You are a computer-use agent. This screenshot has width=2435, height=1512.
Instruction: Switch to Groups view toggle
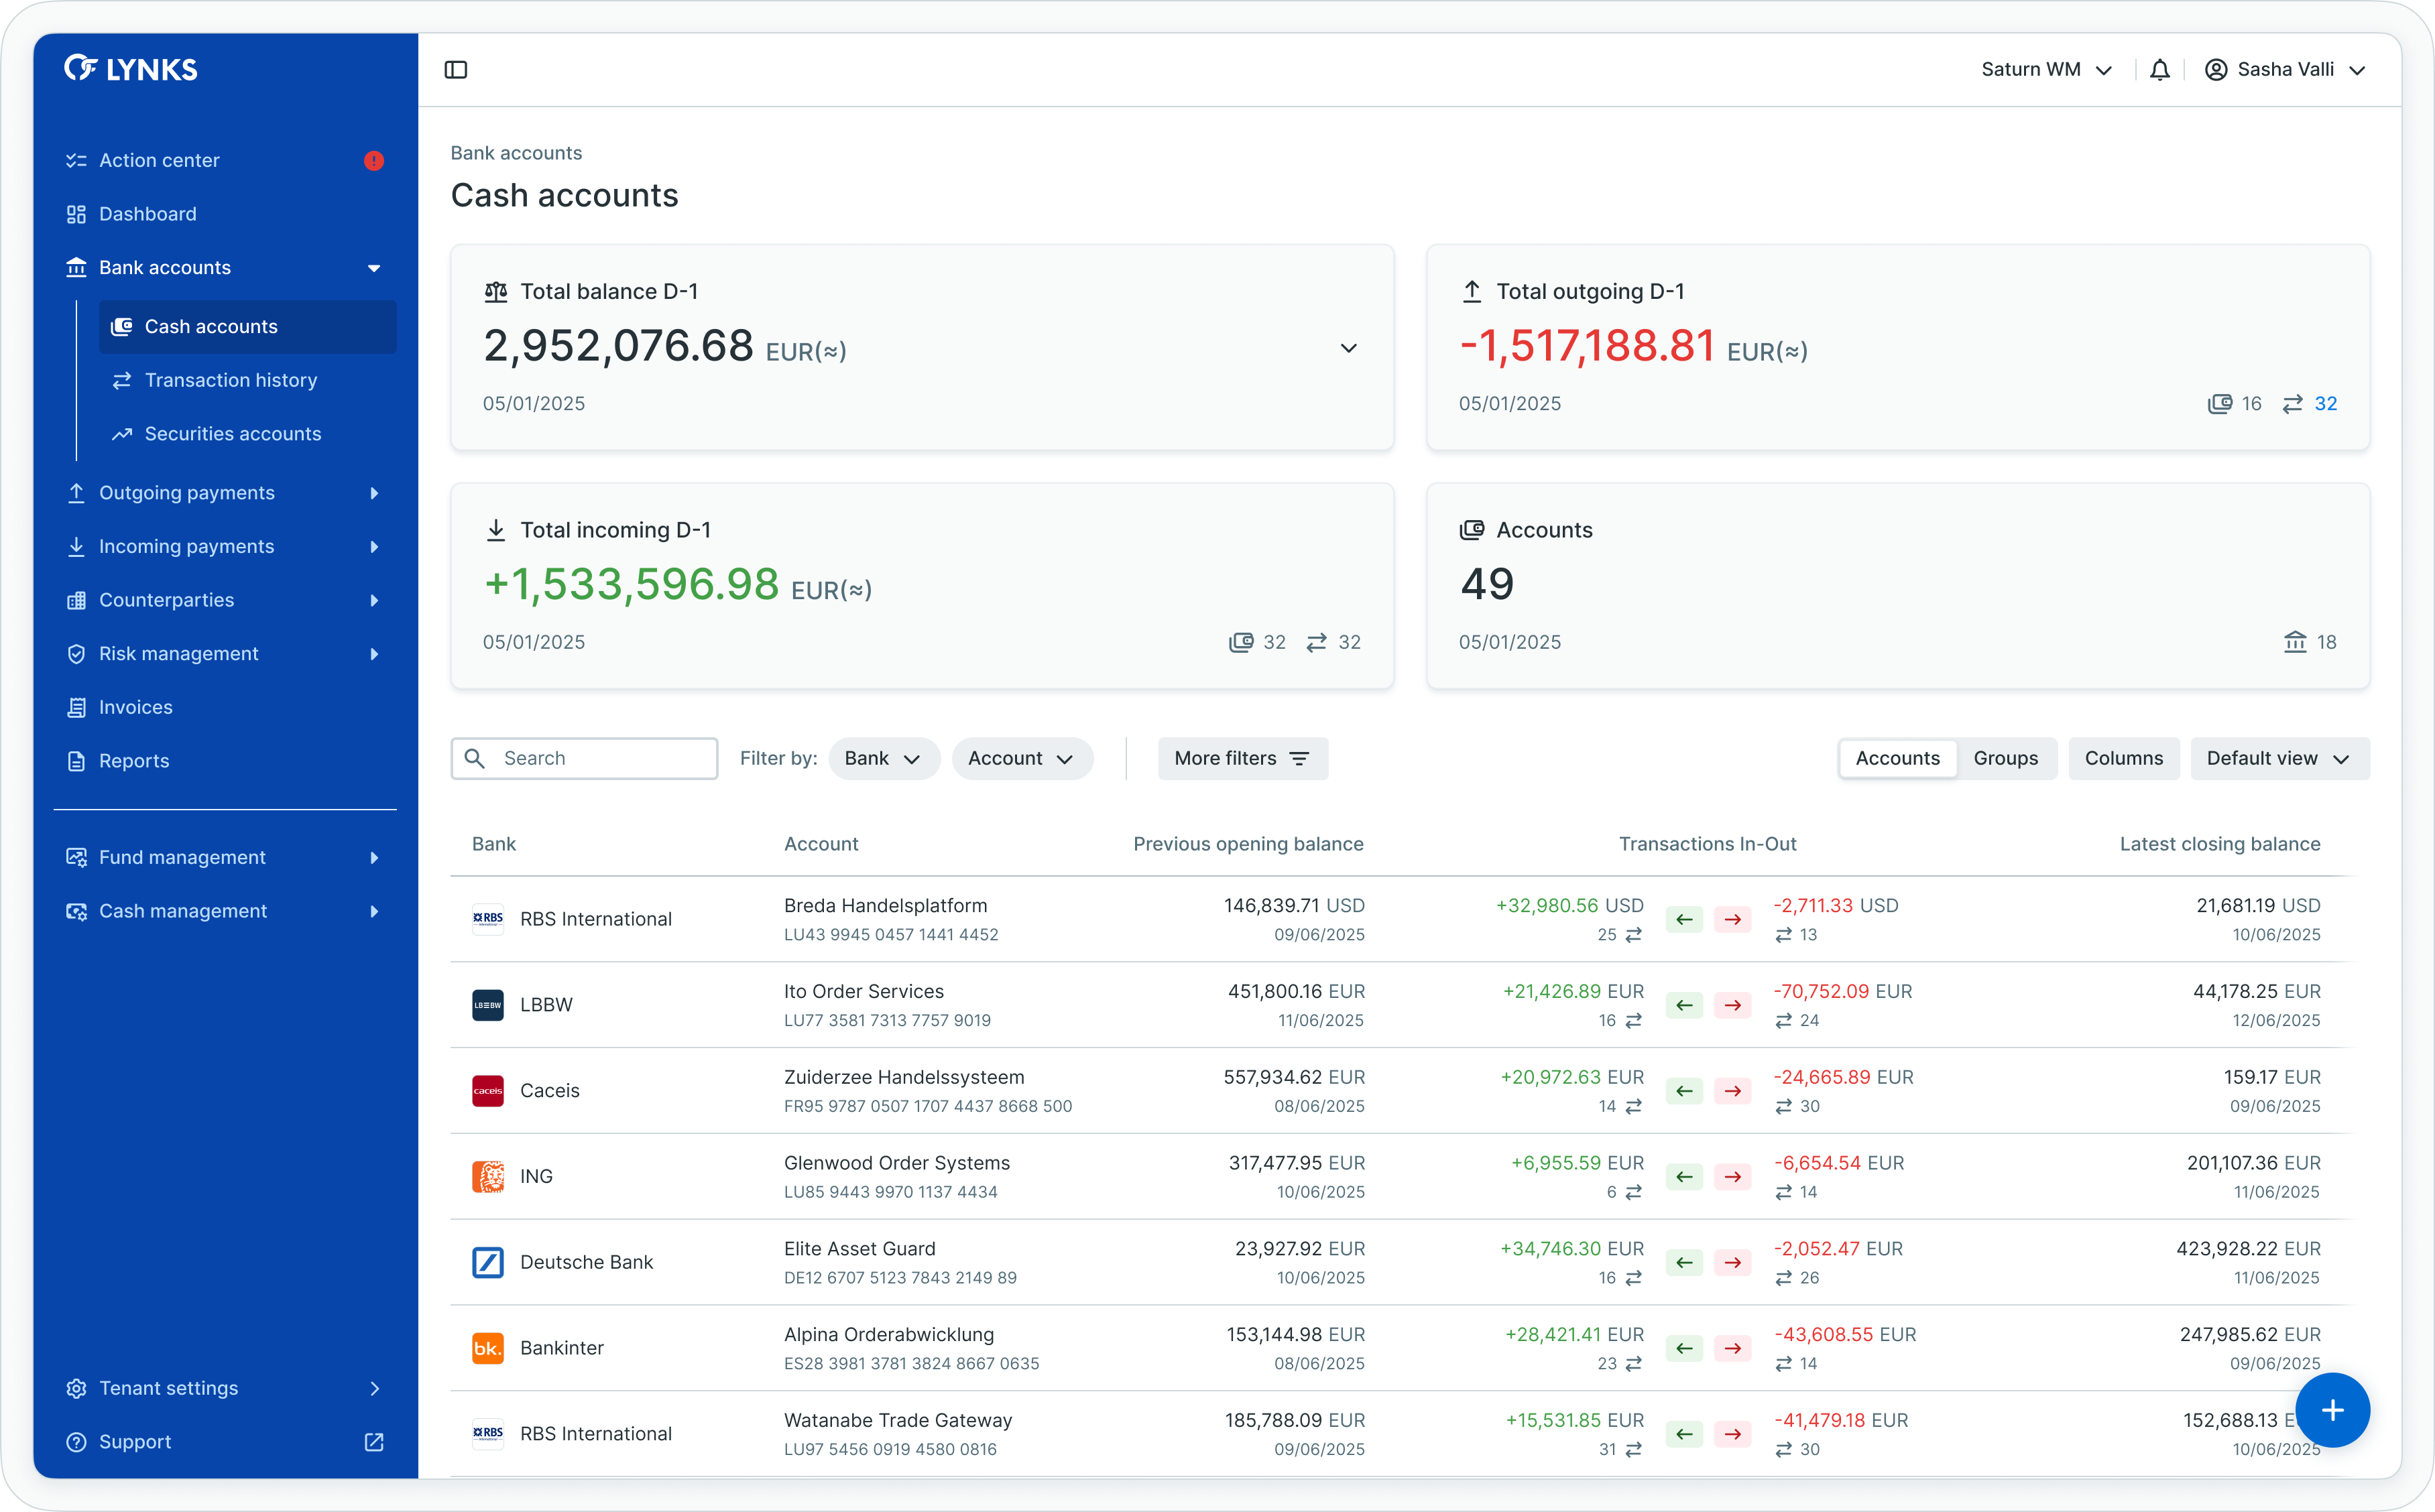(x=2005, y=758)
